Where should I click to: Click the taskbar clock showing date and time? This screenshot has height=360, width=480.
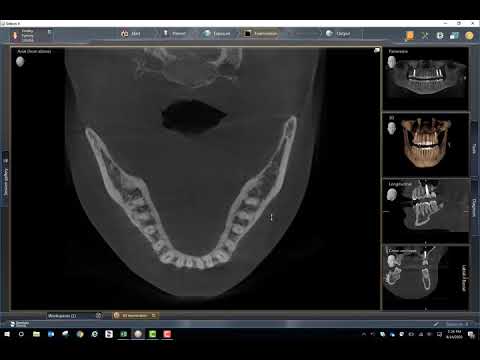click(x=454, y=334)
